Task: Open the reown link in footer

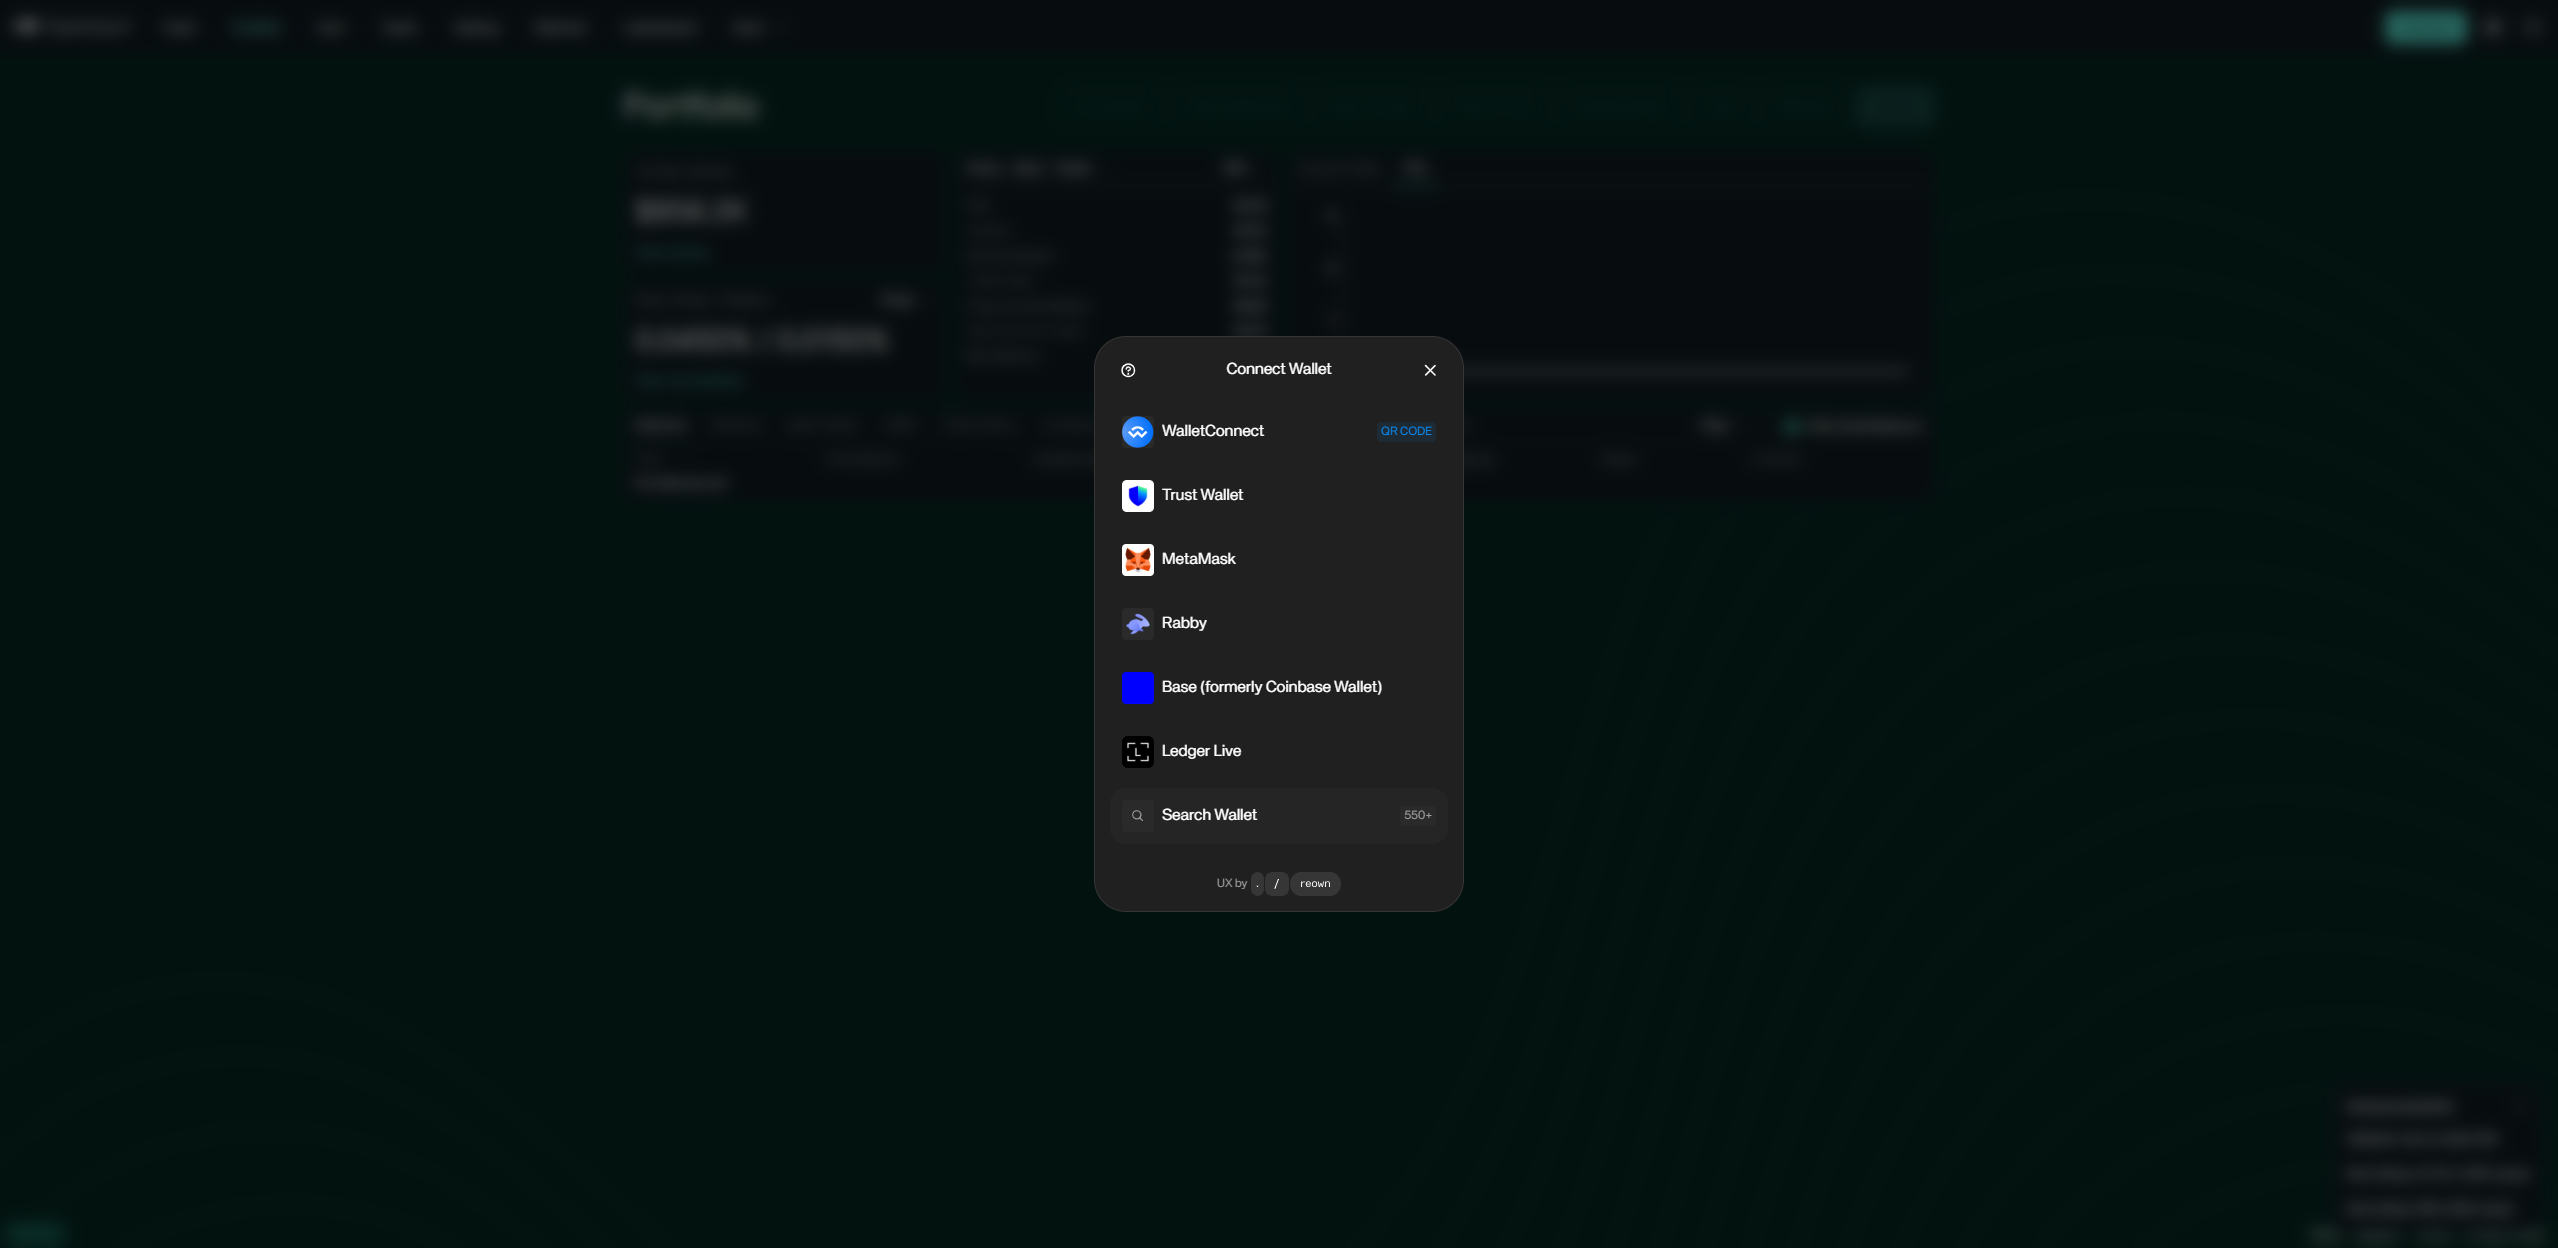Action: [x=1315, y=884]
